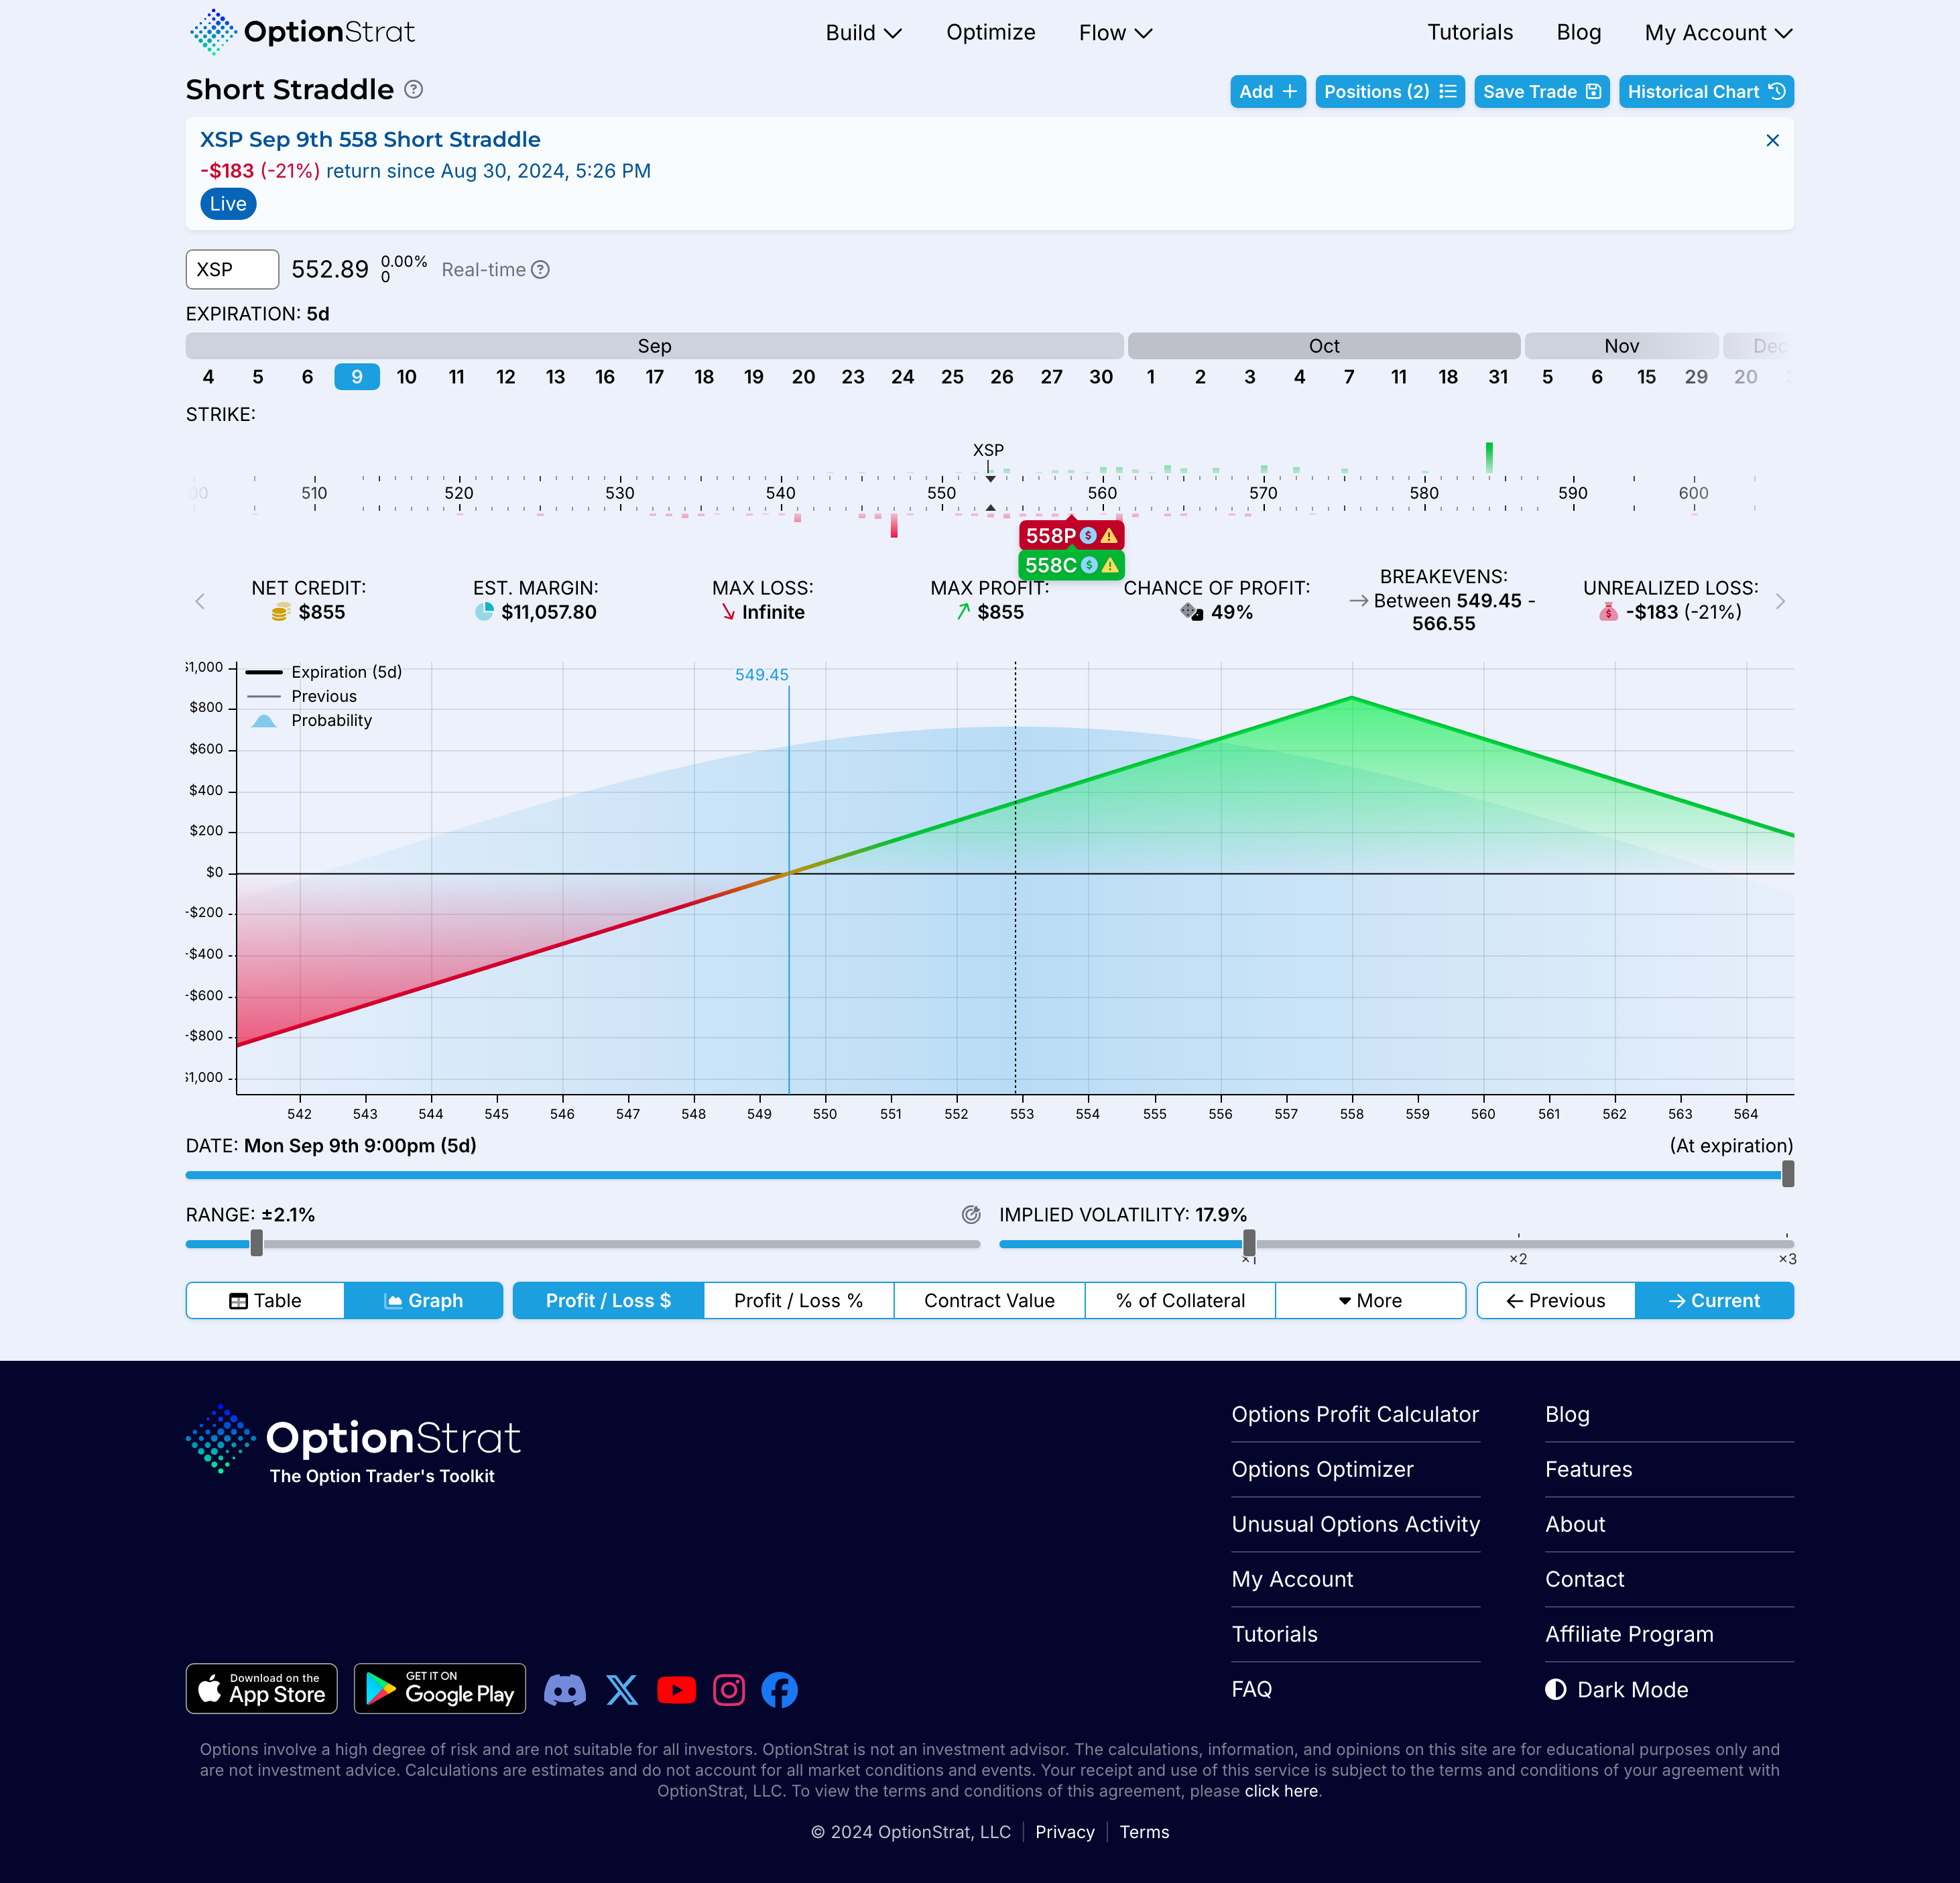The width and height of the screenshot is (1960, 1883).
Task: Open the X (Twitter) icon
Action: (x=621, y=1690)
